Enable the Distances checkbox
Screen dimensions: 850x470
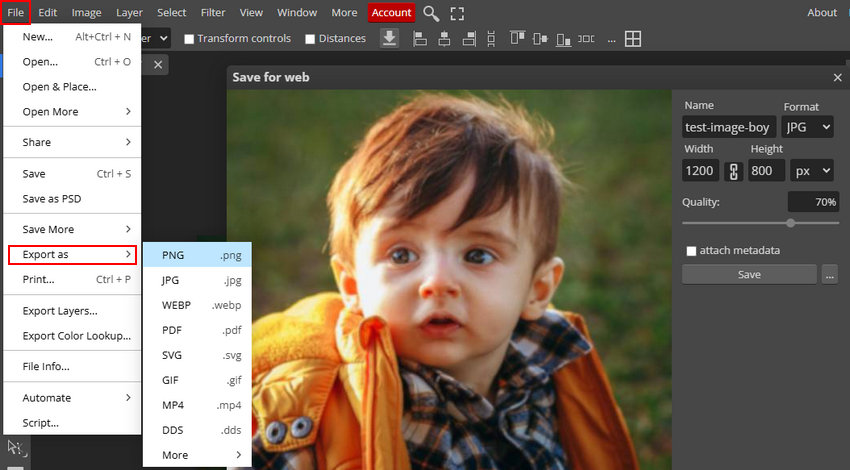point(310,39)
